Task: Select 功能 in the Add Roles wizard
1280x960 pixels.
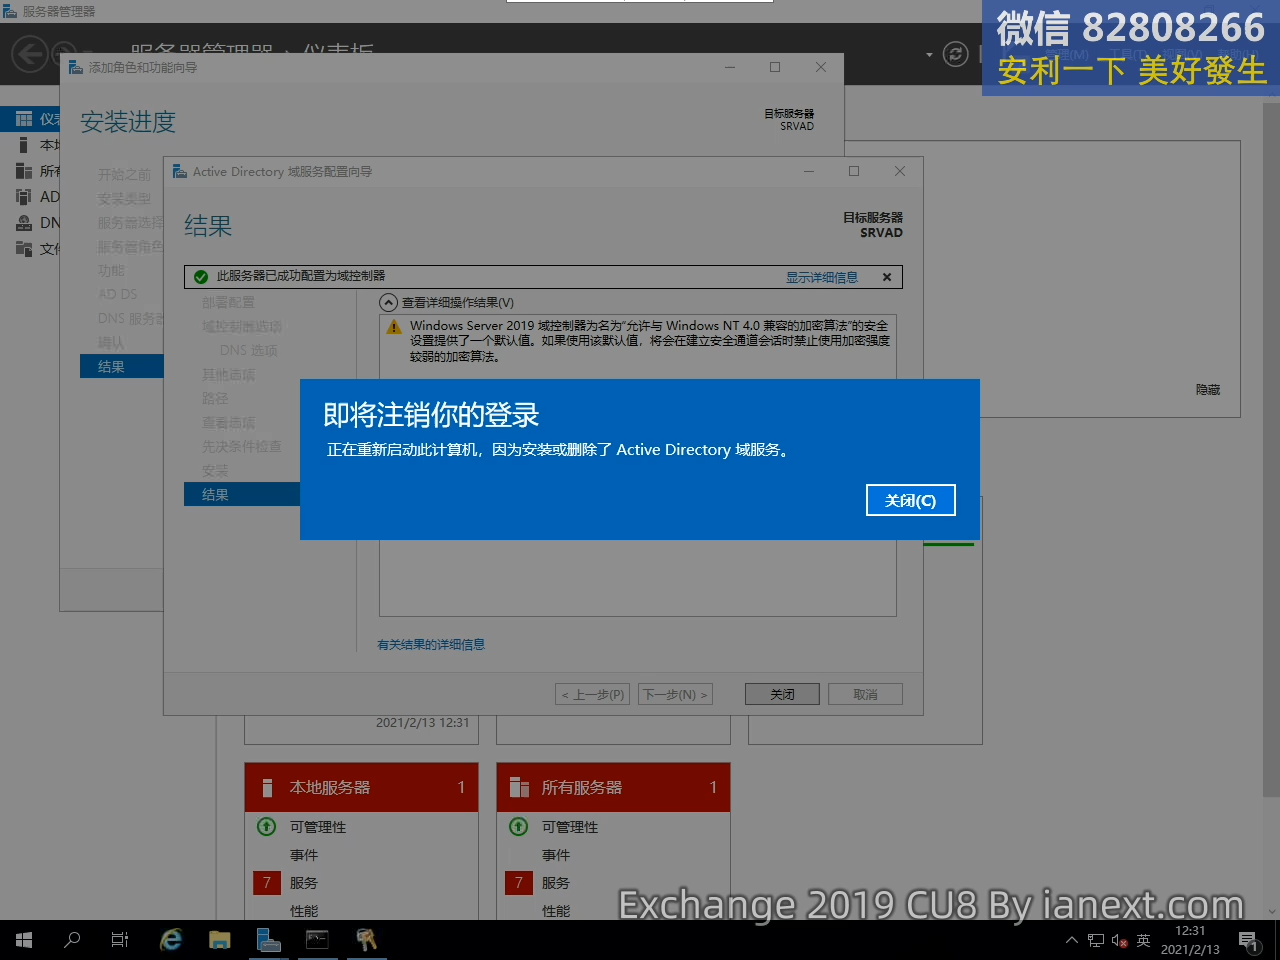Action: point(111,270)
